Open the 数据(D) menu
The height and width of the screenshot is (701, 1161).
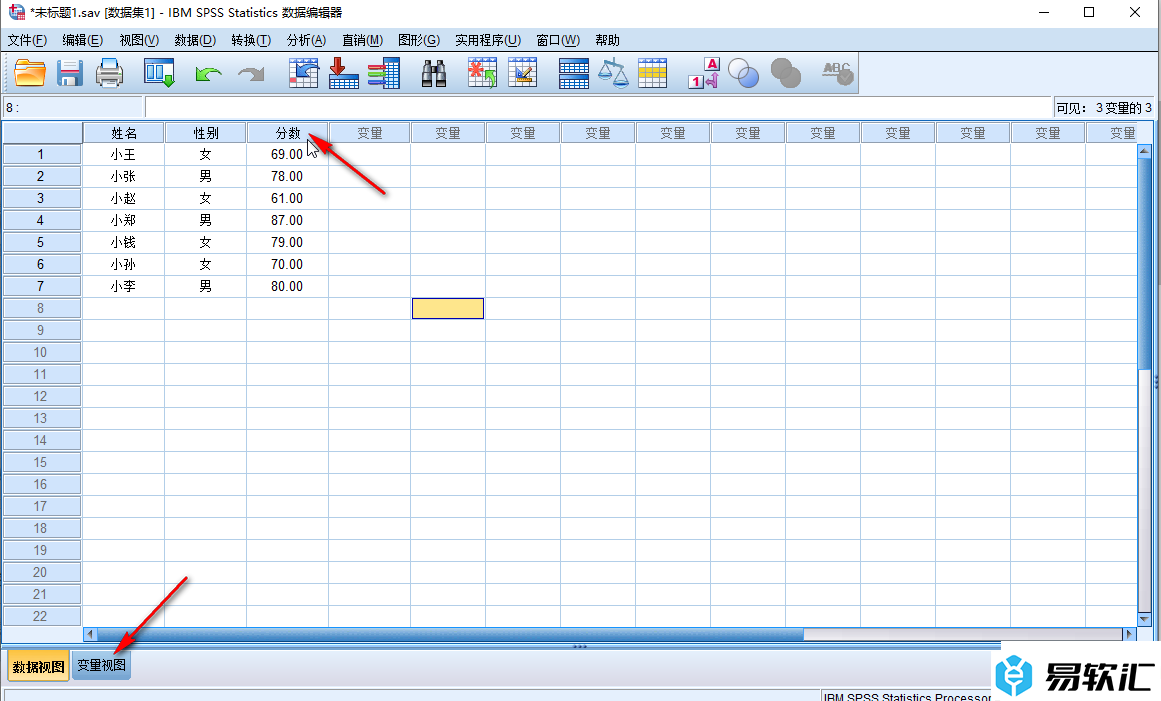[x=195, y=40]
